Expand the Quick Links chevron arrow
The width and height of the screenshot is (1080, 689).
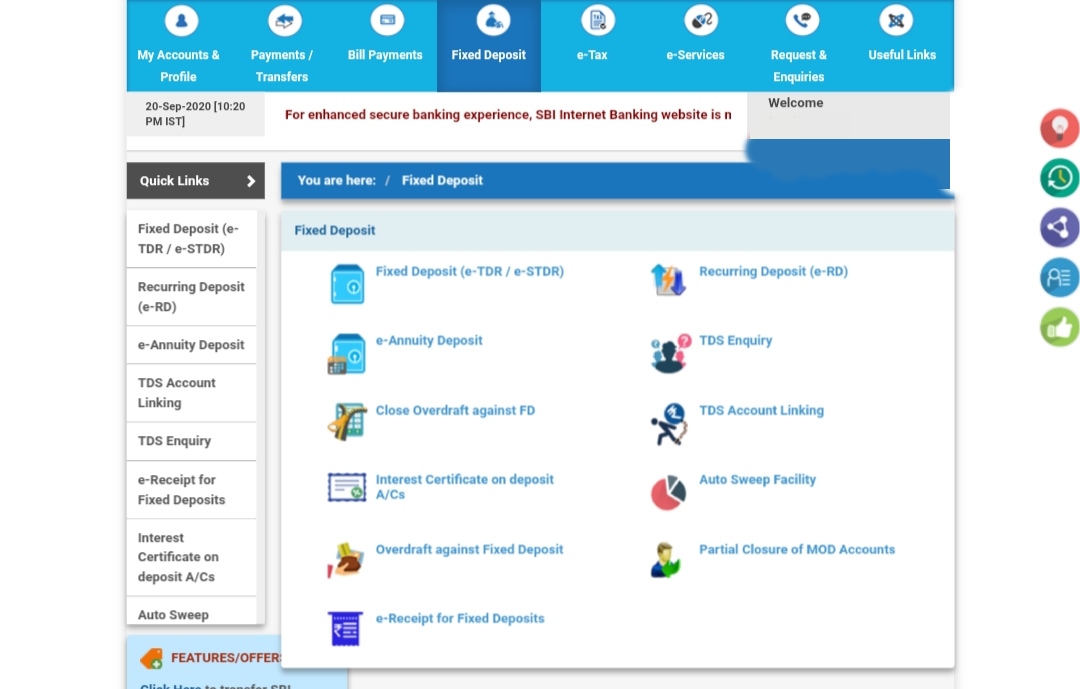pyautogui.click(x=251, y=181)
